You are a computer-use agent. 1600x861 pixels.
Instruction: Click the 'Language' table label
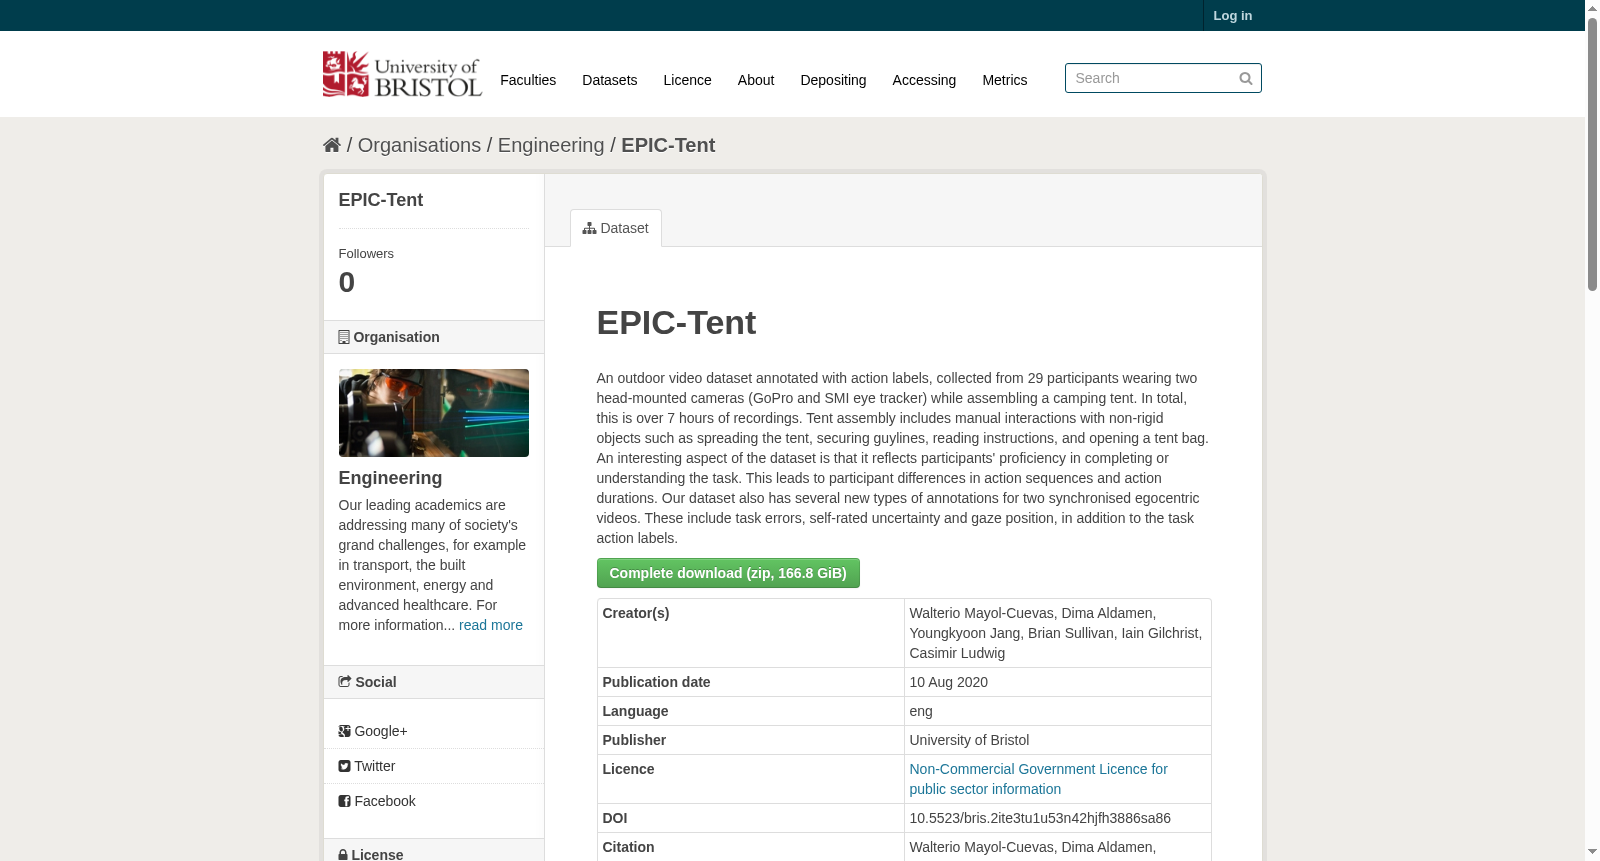coord(635,711)
